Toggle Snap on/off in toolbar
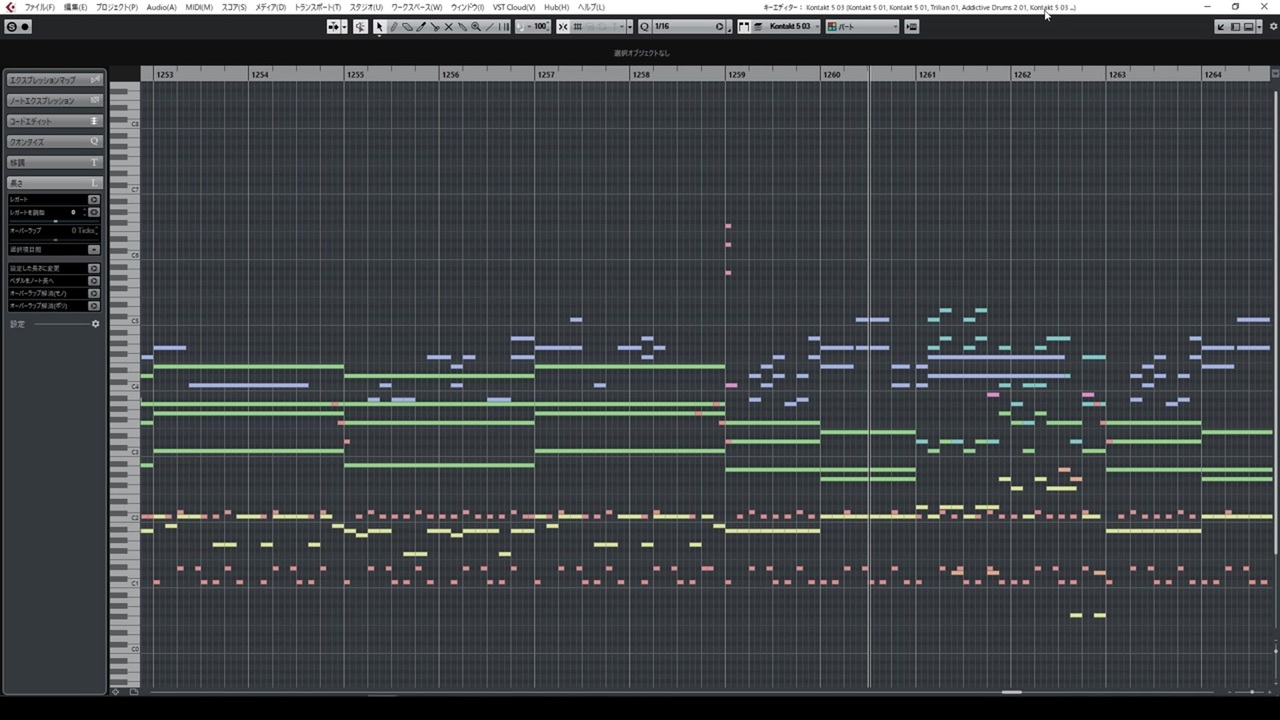The image size is (1280, 720). [x=563, y=27]
